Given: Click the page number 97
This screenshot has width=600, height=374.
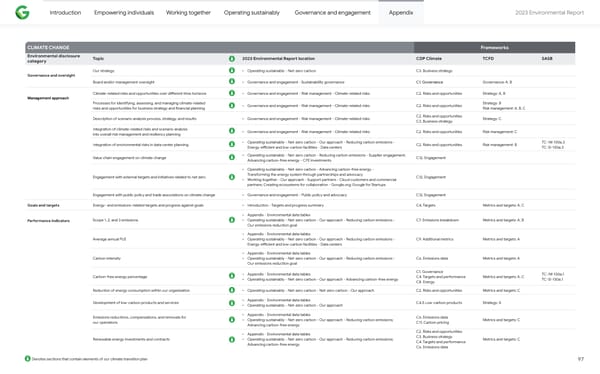Looking at the screenshot, I should [x=580, y=359].
